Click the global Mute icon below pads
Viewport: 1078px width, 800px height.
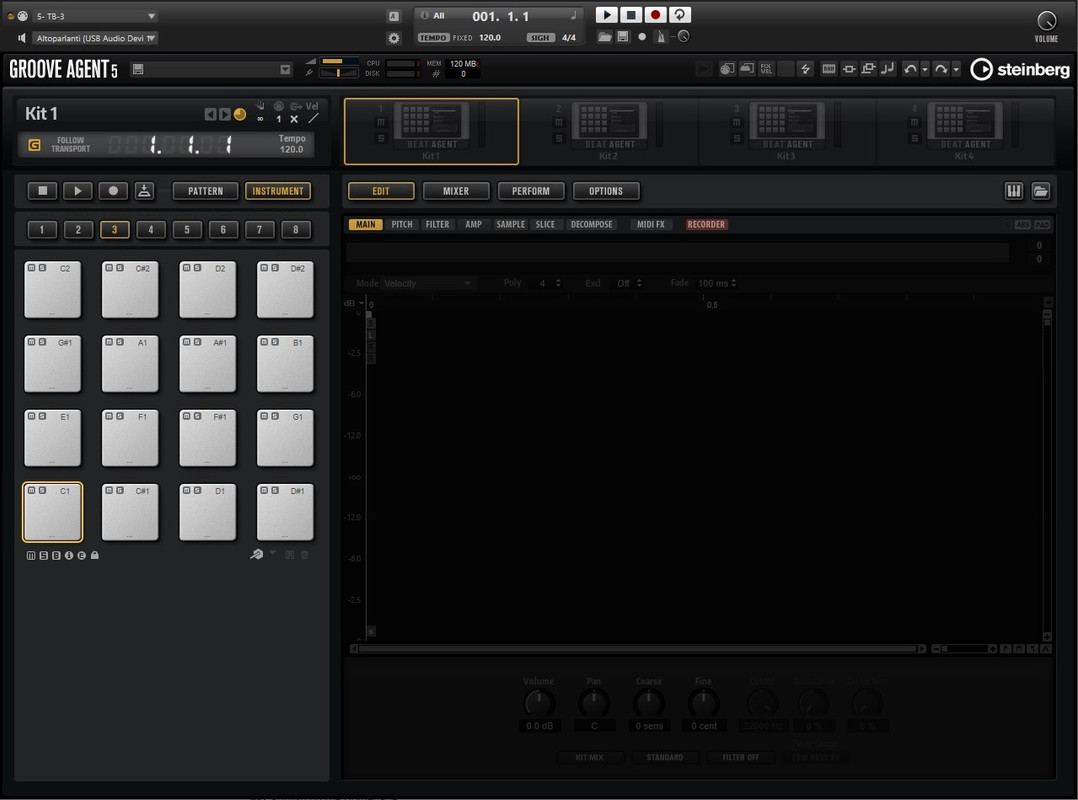click(x=30, y=555)
